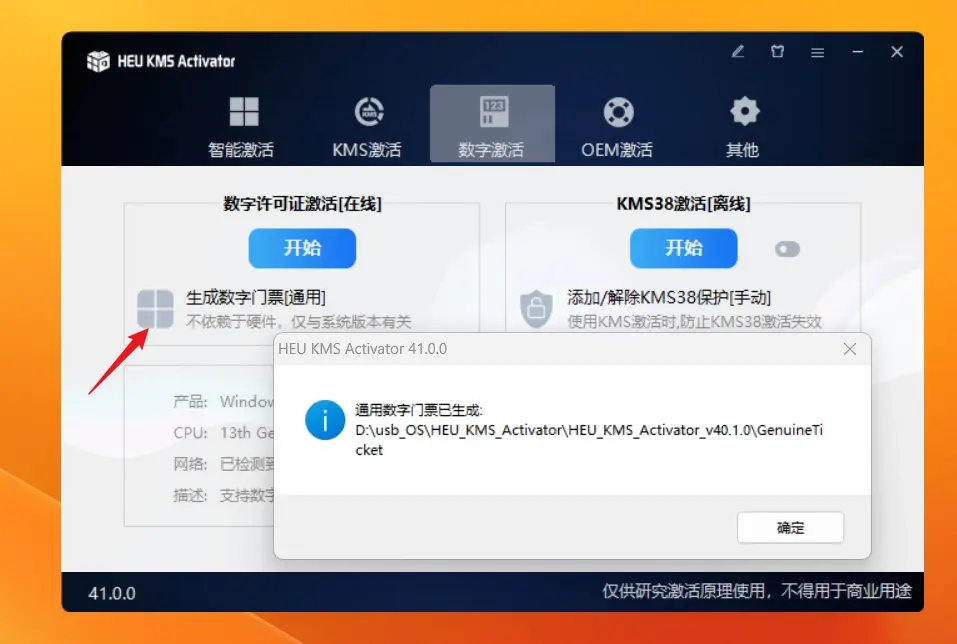Click the 产品: label in info panel
The height and width of the screenshot is (644, 957).
[x=190, y=402]
